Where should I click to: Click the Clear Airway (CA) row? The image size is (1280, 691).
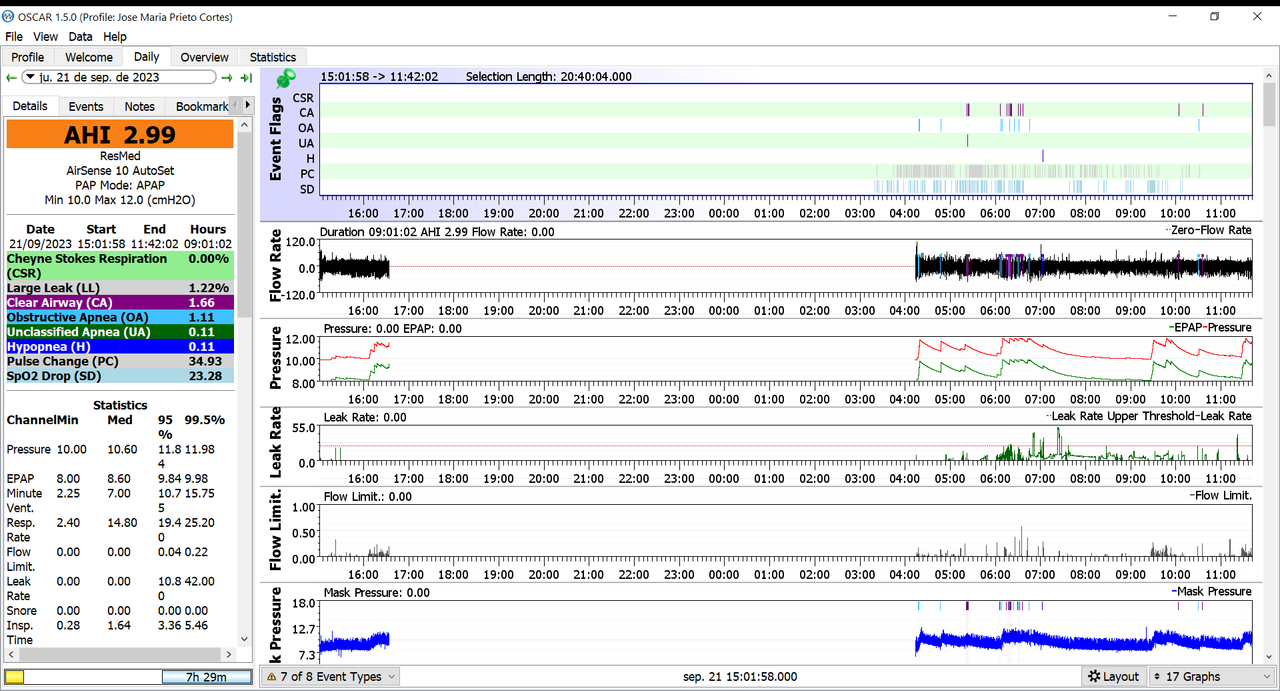[120, 302]
